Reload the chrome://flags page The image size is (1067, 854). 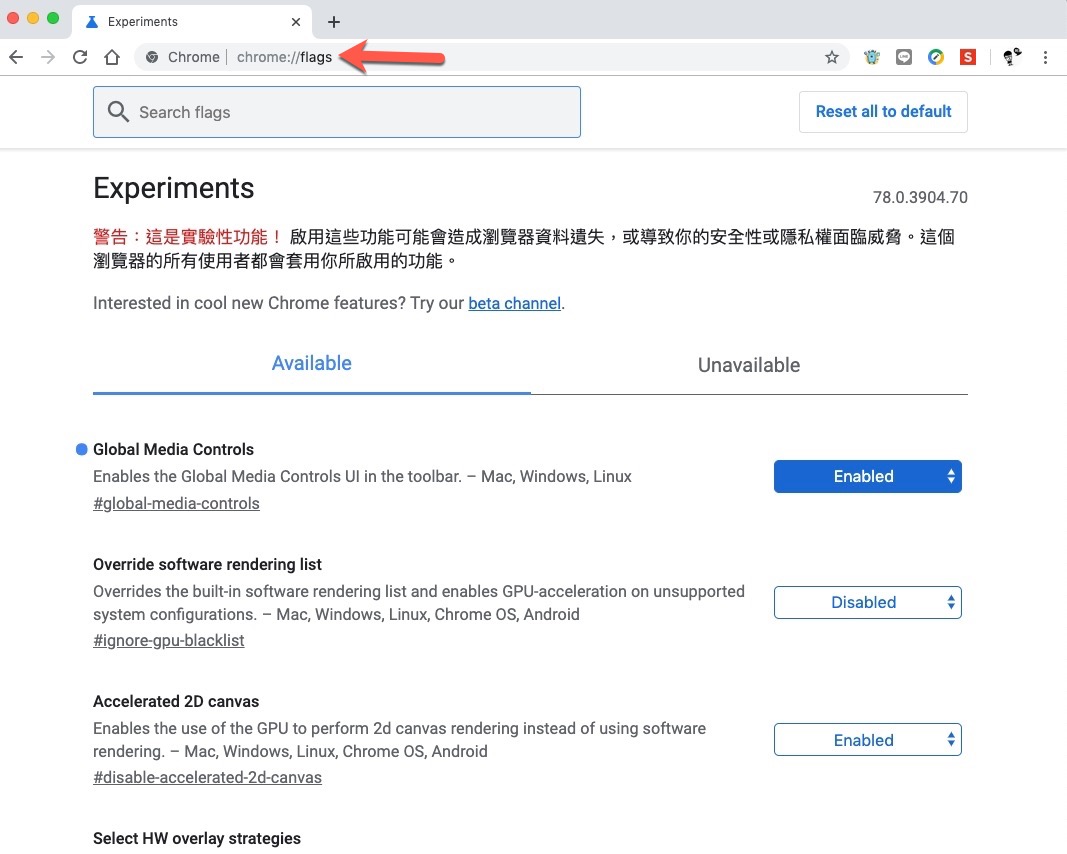tap(80, 57)
